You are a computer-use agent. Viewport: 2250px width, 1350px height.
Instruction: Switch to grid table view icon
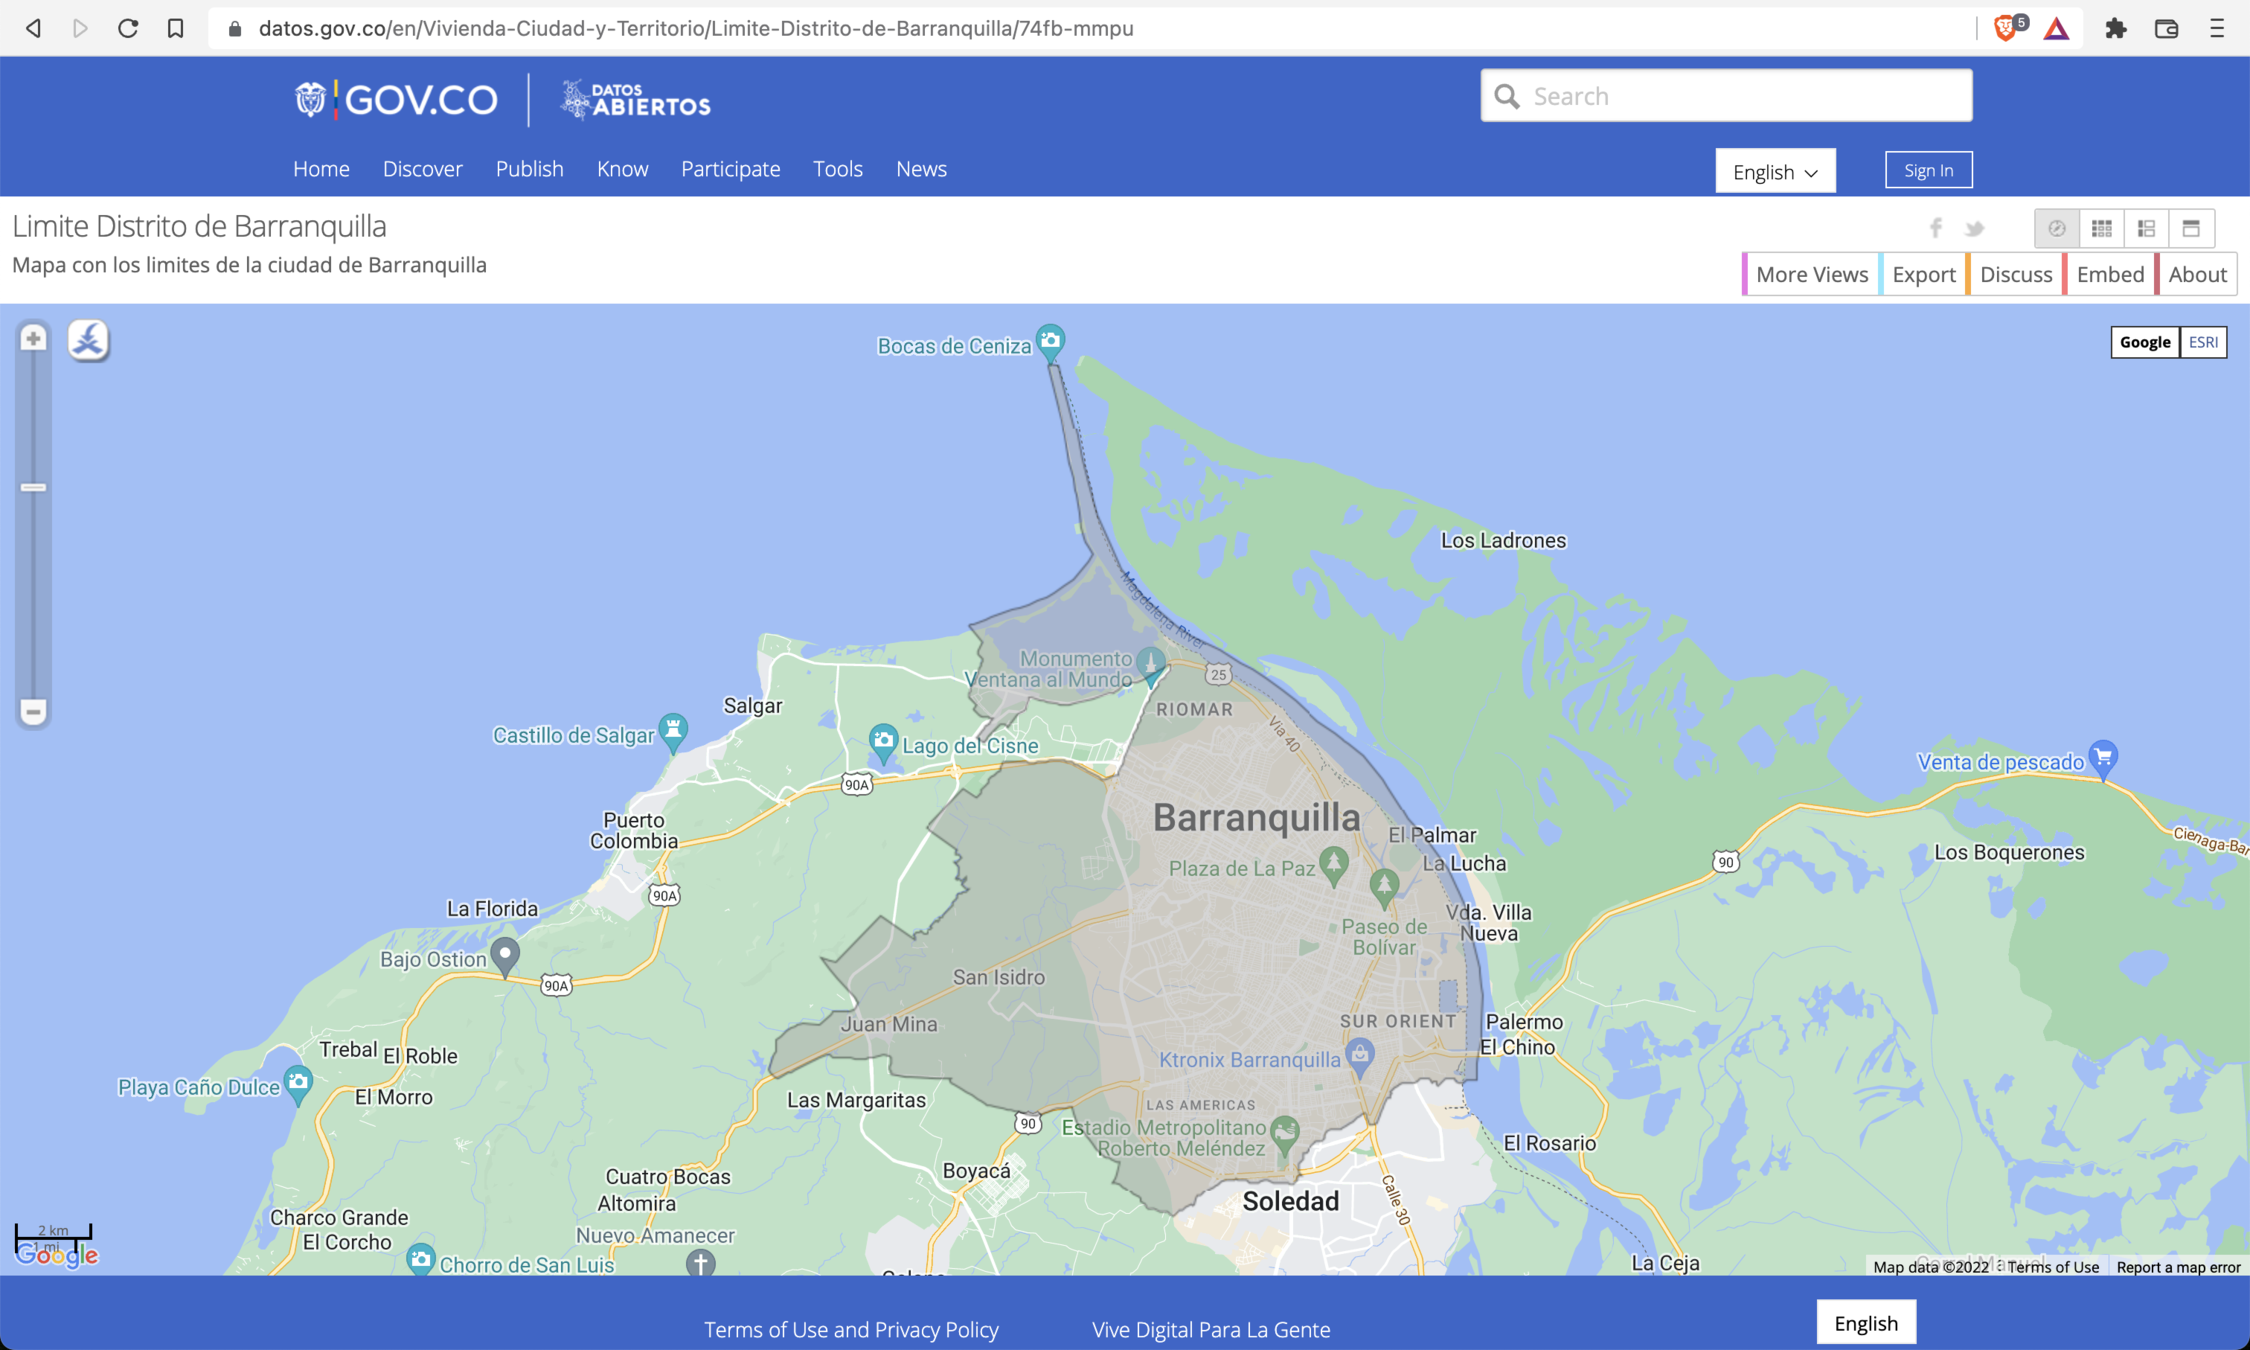(2101, 228)
